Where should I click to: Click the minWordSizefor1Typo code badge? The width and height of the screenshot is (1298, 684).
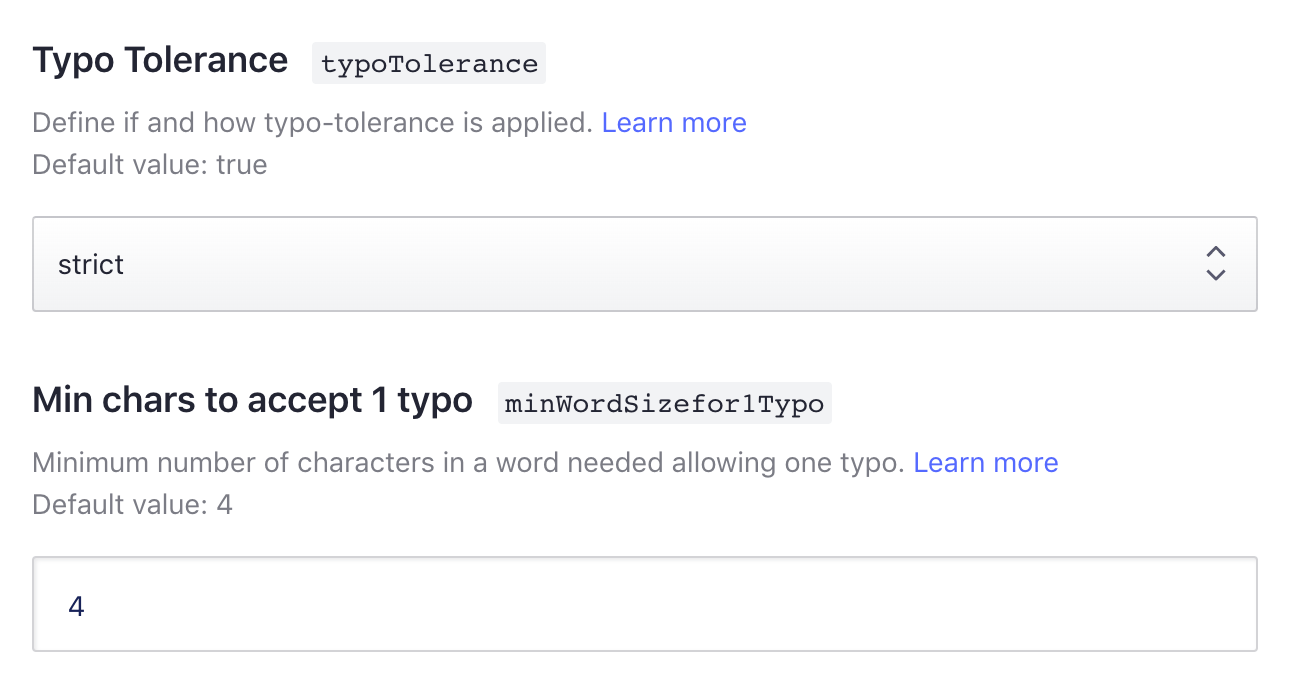click(x=664, y=404)
